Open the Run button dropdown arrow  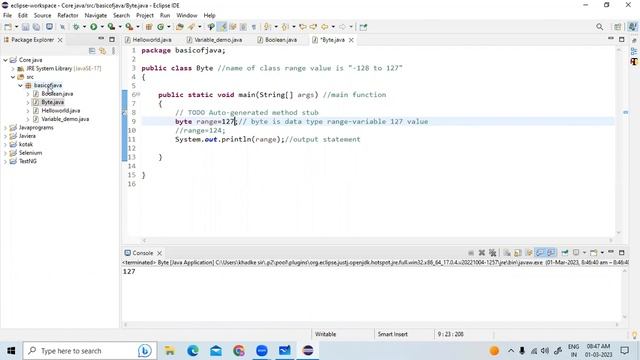(x=102, y=27)
